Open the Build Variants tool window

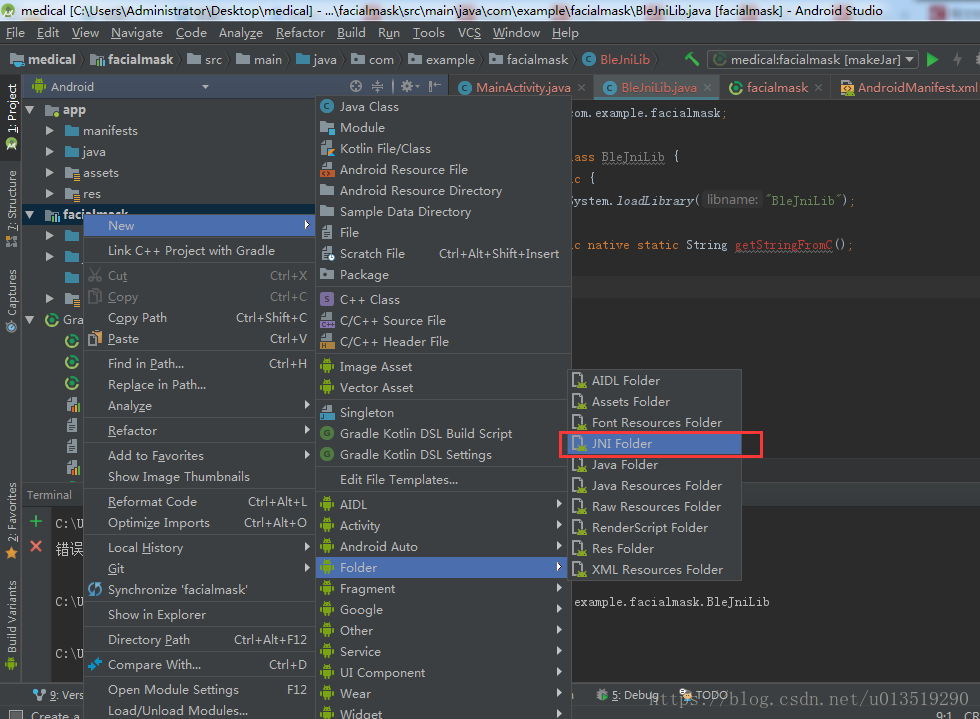pos(11,623)
